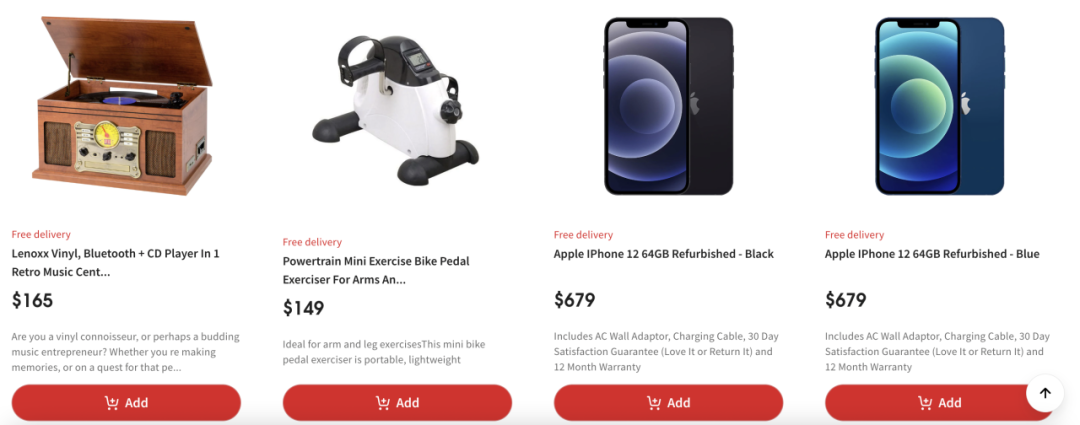The height and width of the screenshot is (425, 1080).
Task: Open the blue iPhone 12 product image
Action: (x=939, y=106)
